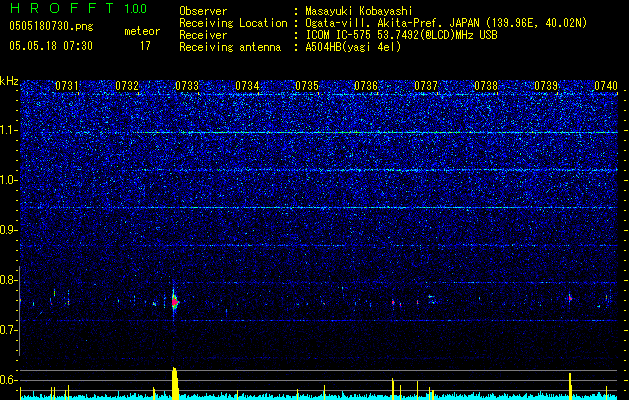Click the 0.8 frequency axis label
This screenshot has height=400, width=629.
click(x=8, y=280)
